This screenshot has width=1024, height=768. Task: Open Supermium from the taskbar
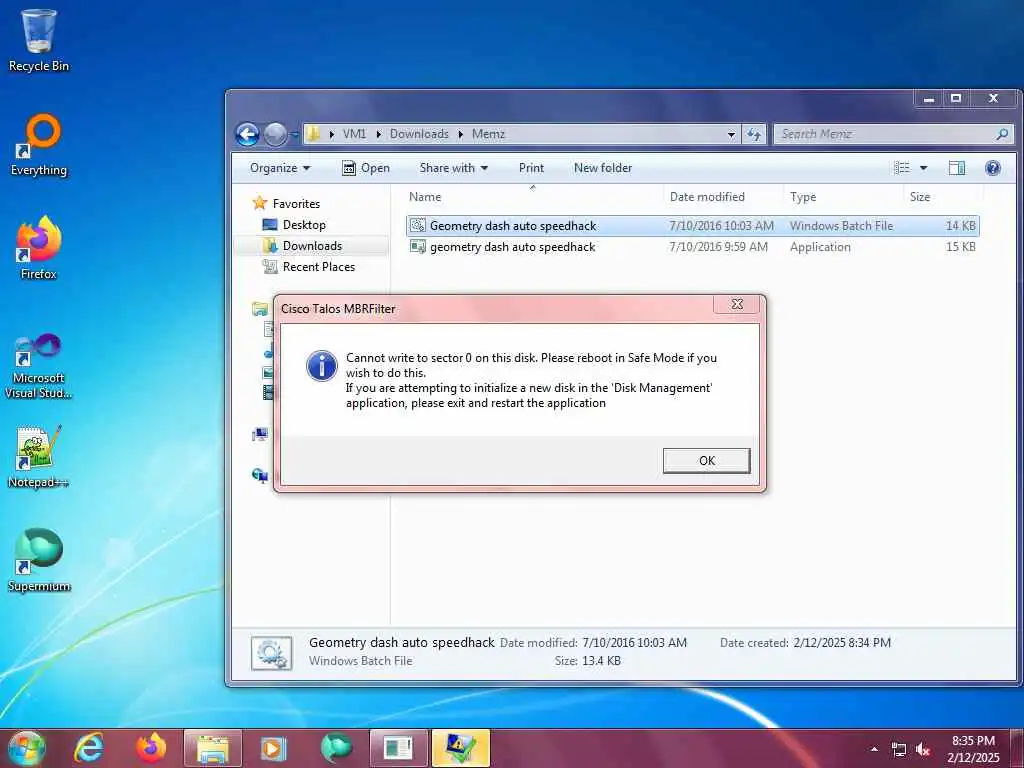[x=336, y=748]
